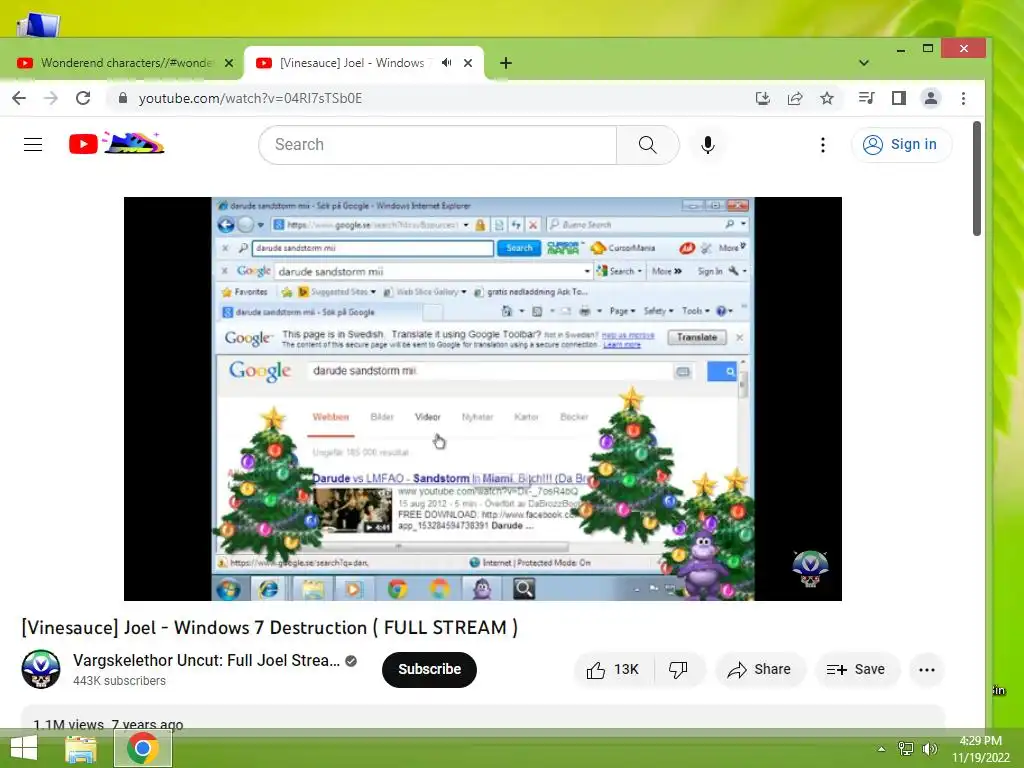Open the Chrome profile avatar

click(x=931, y=99)
